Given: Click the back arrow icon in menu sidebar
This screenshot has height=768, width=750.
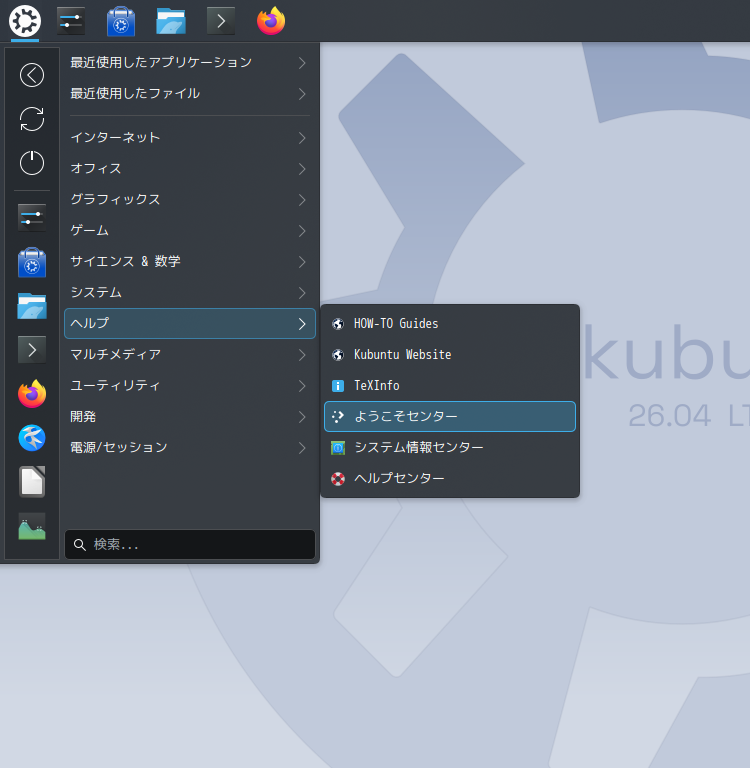Looking at the screenshot, I should 32,75.
